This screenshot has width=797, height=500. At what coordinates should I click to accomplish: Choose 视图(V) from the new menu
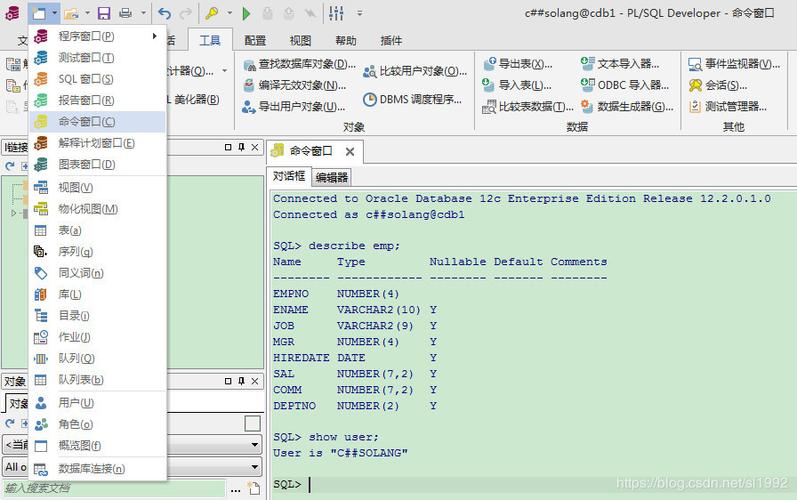[x=98, y=188]
